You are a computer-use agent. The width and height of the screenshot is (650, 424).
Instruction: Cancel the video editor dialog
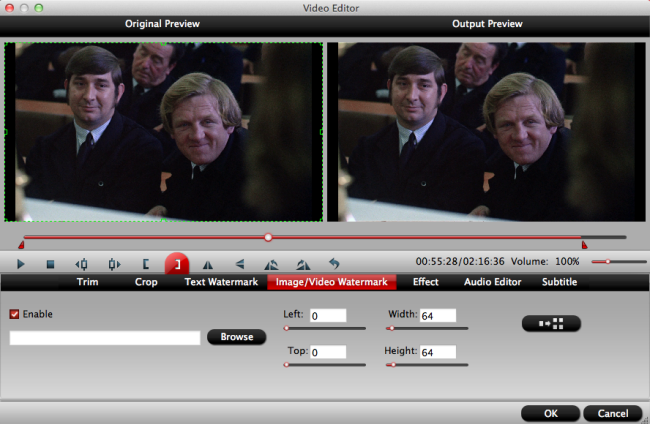coord(613,413)
